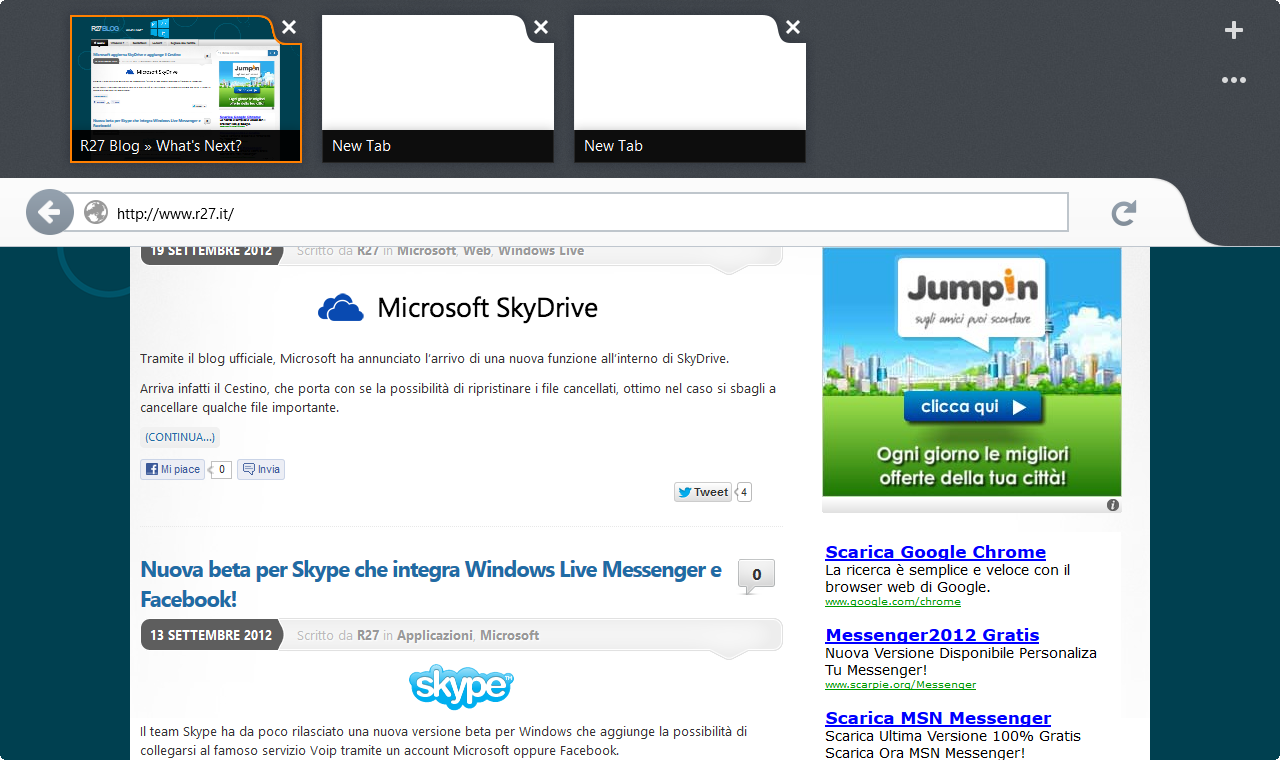Viewport: 1280px width, 760px height.
Task: Open the three-dot tab options menu
Action: coord(1234,80)
